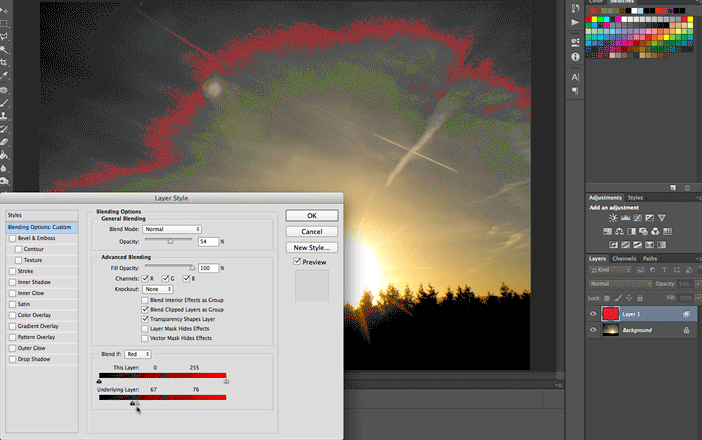702x440 pixels.
Task: Uncheck Transparency Shapes Layer
Action: [145, 319]
